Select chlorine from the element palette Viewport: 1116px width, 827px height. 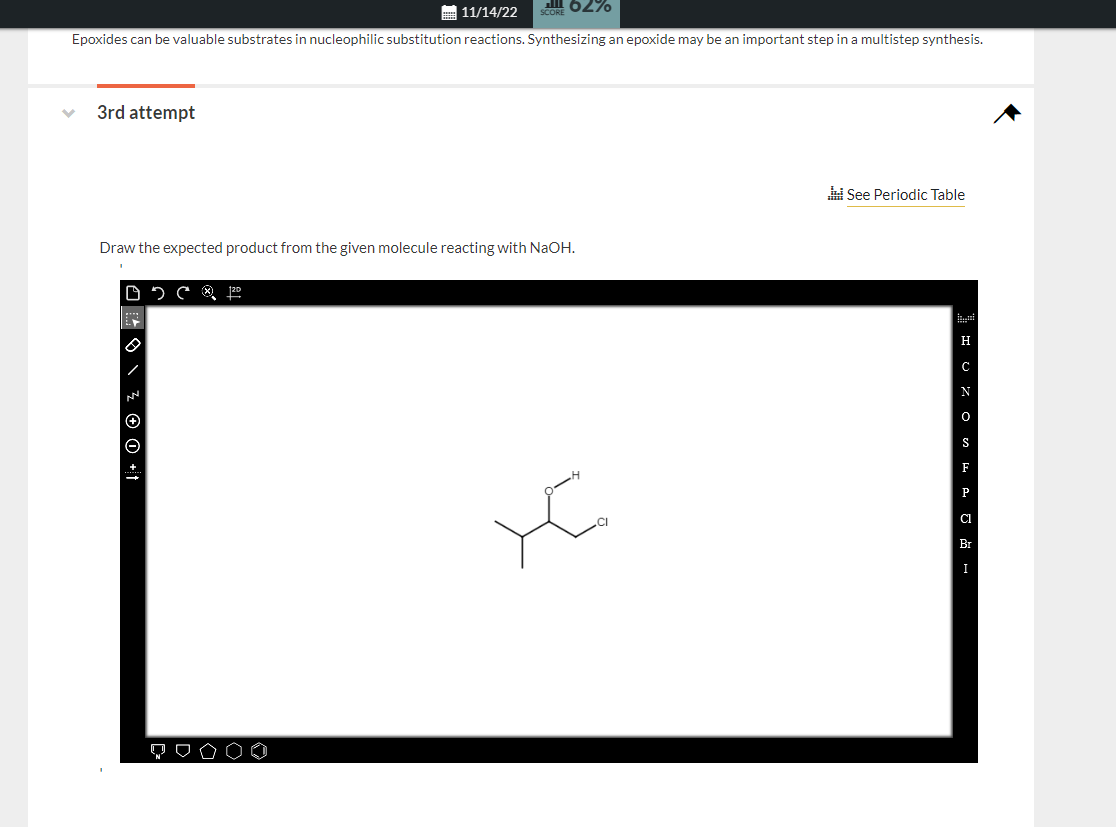pyautogui.click(x=964, y=518)
